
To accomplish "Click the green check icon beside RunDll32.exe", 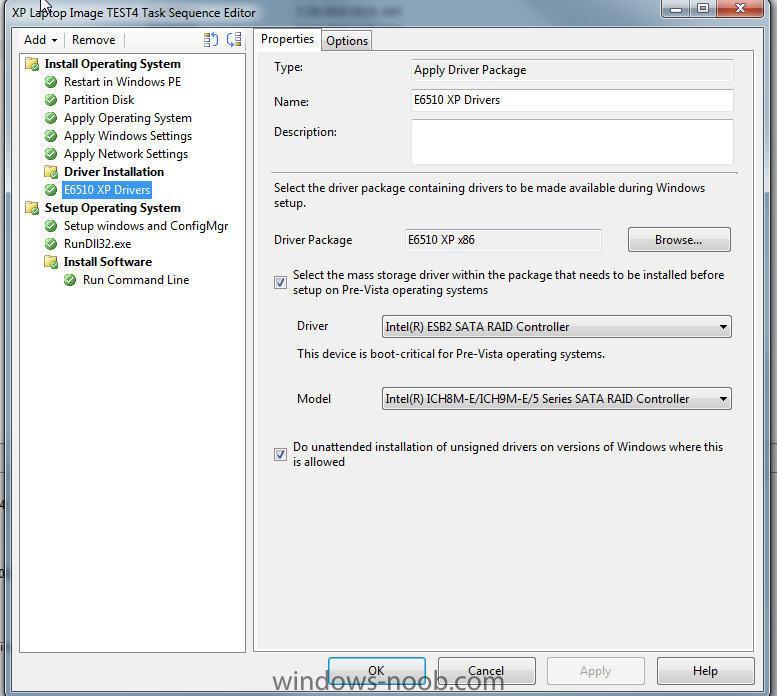I will click(51, 244).
